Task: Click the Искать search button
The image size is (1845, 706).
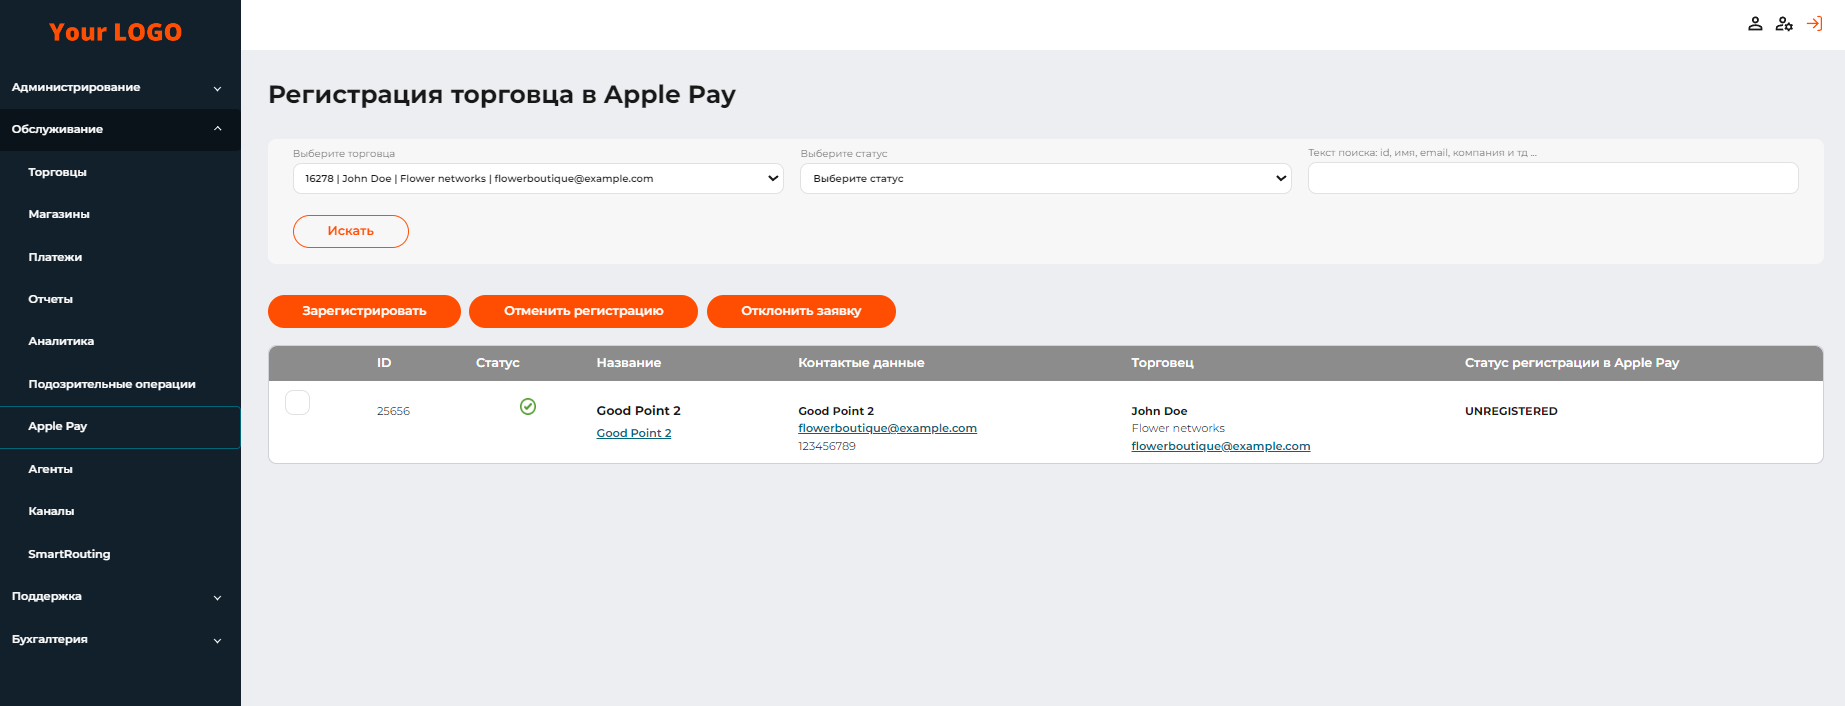Action: tap(350, 231)
